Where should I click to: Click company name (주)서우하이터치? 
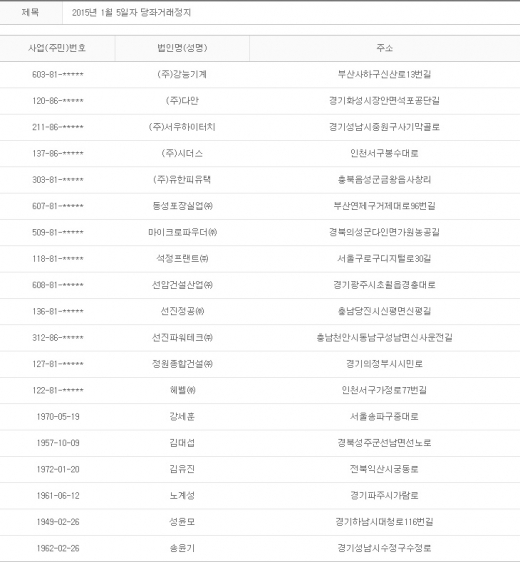pos(182,127)
